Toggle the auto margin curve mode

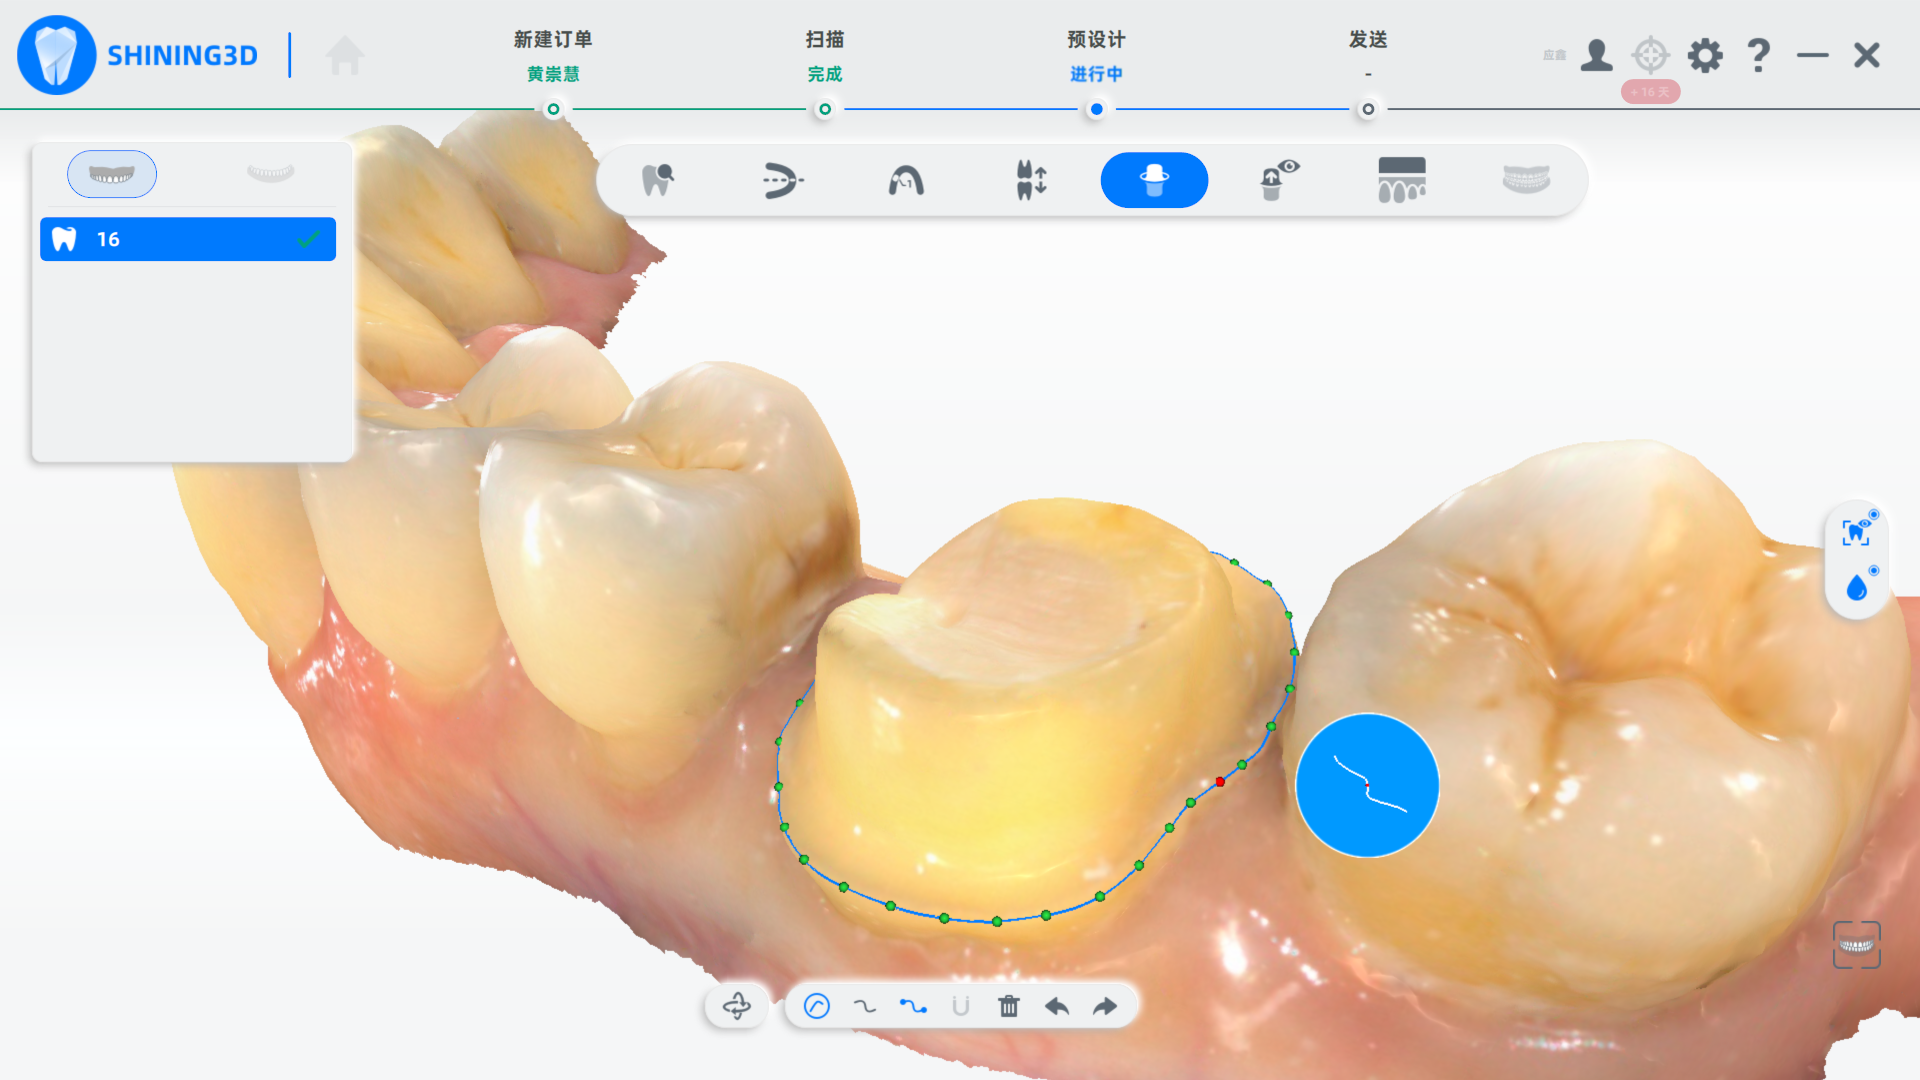click(817, 1006)
